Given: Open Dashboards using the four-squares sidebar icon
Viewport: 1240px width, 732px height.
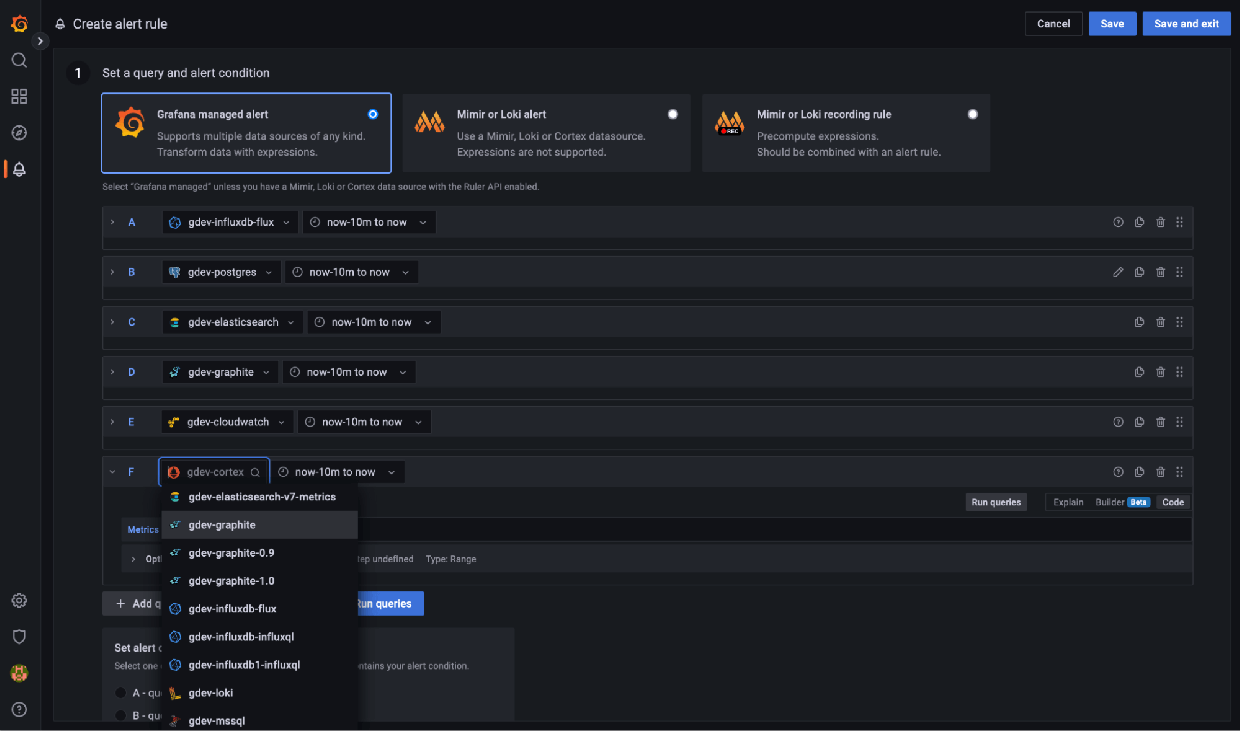Looking at the screenshot, I should [x=18, y=96].
